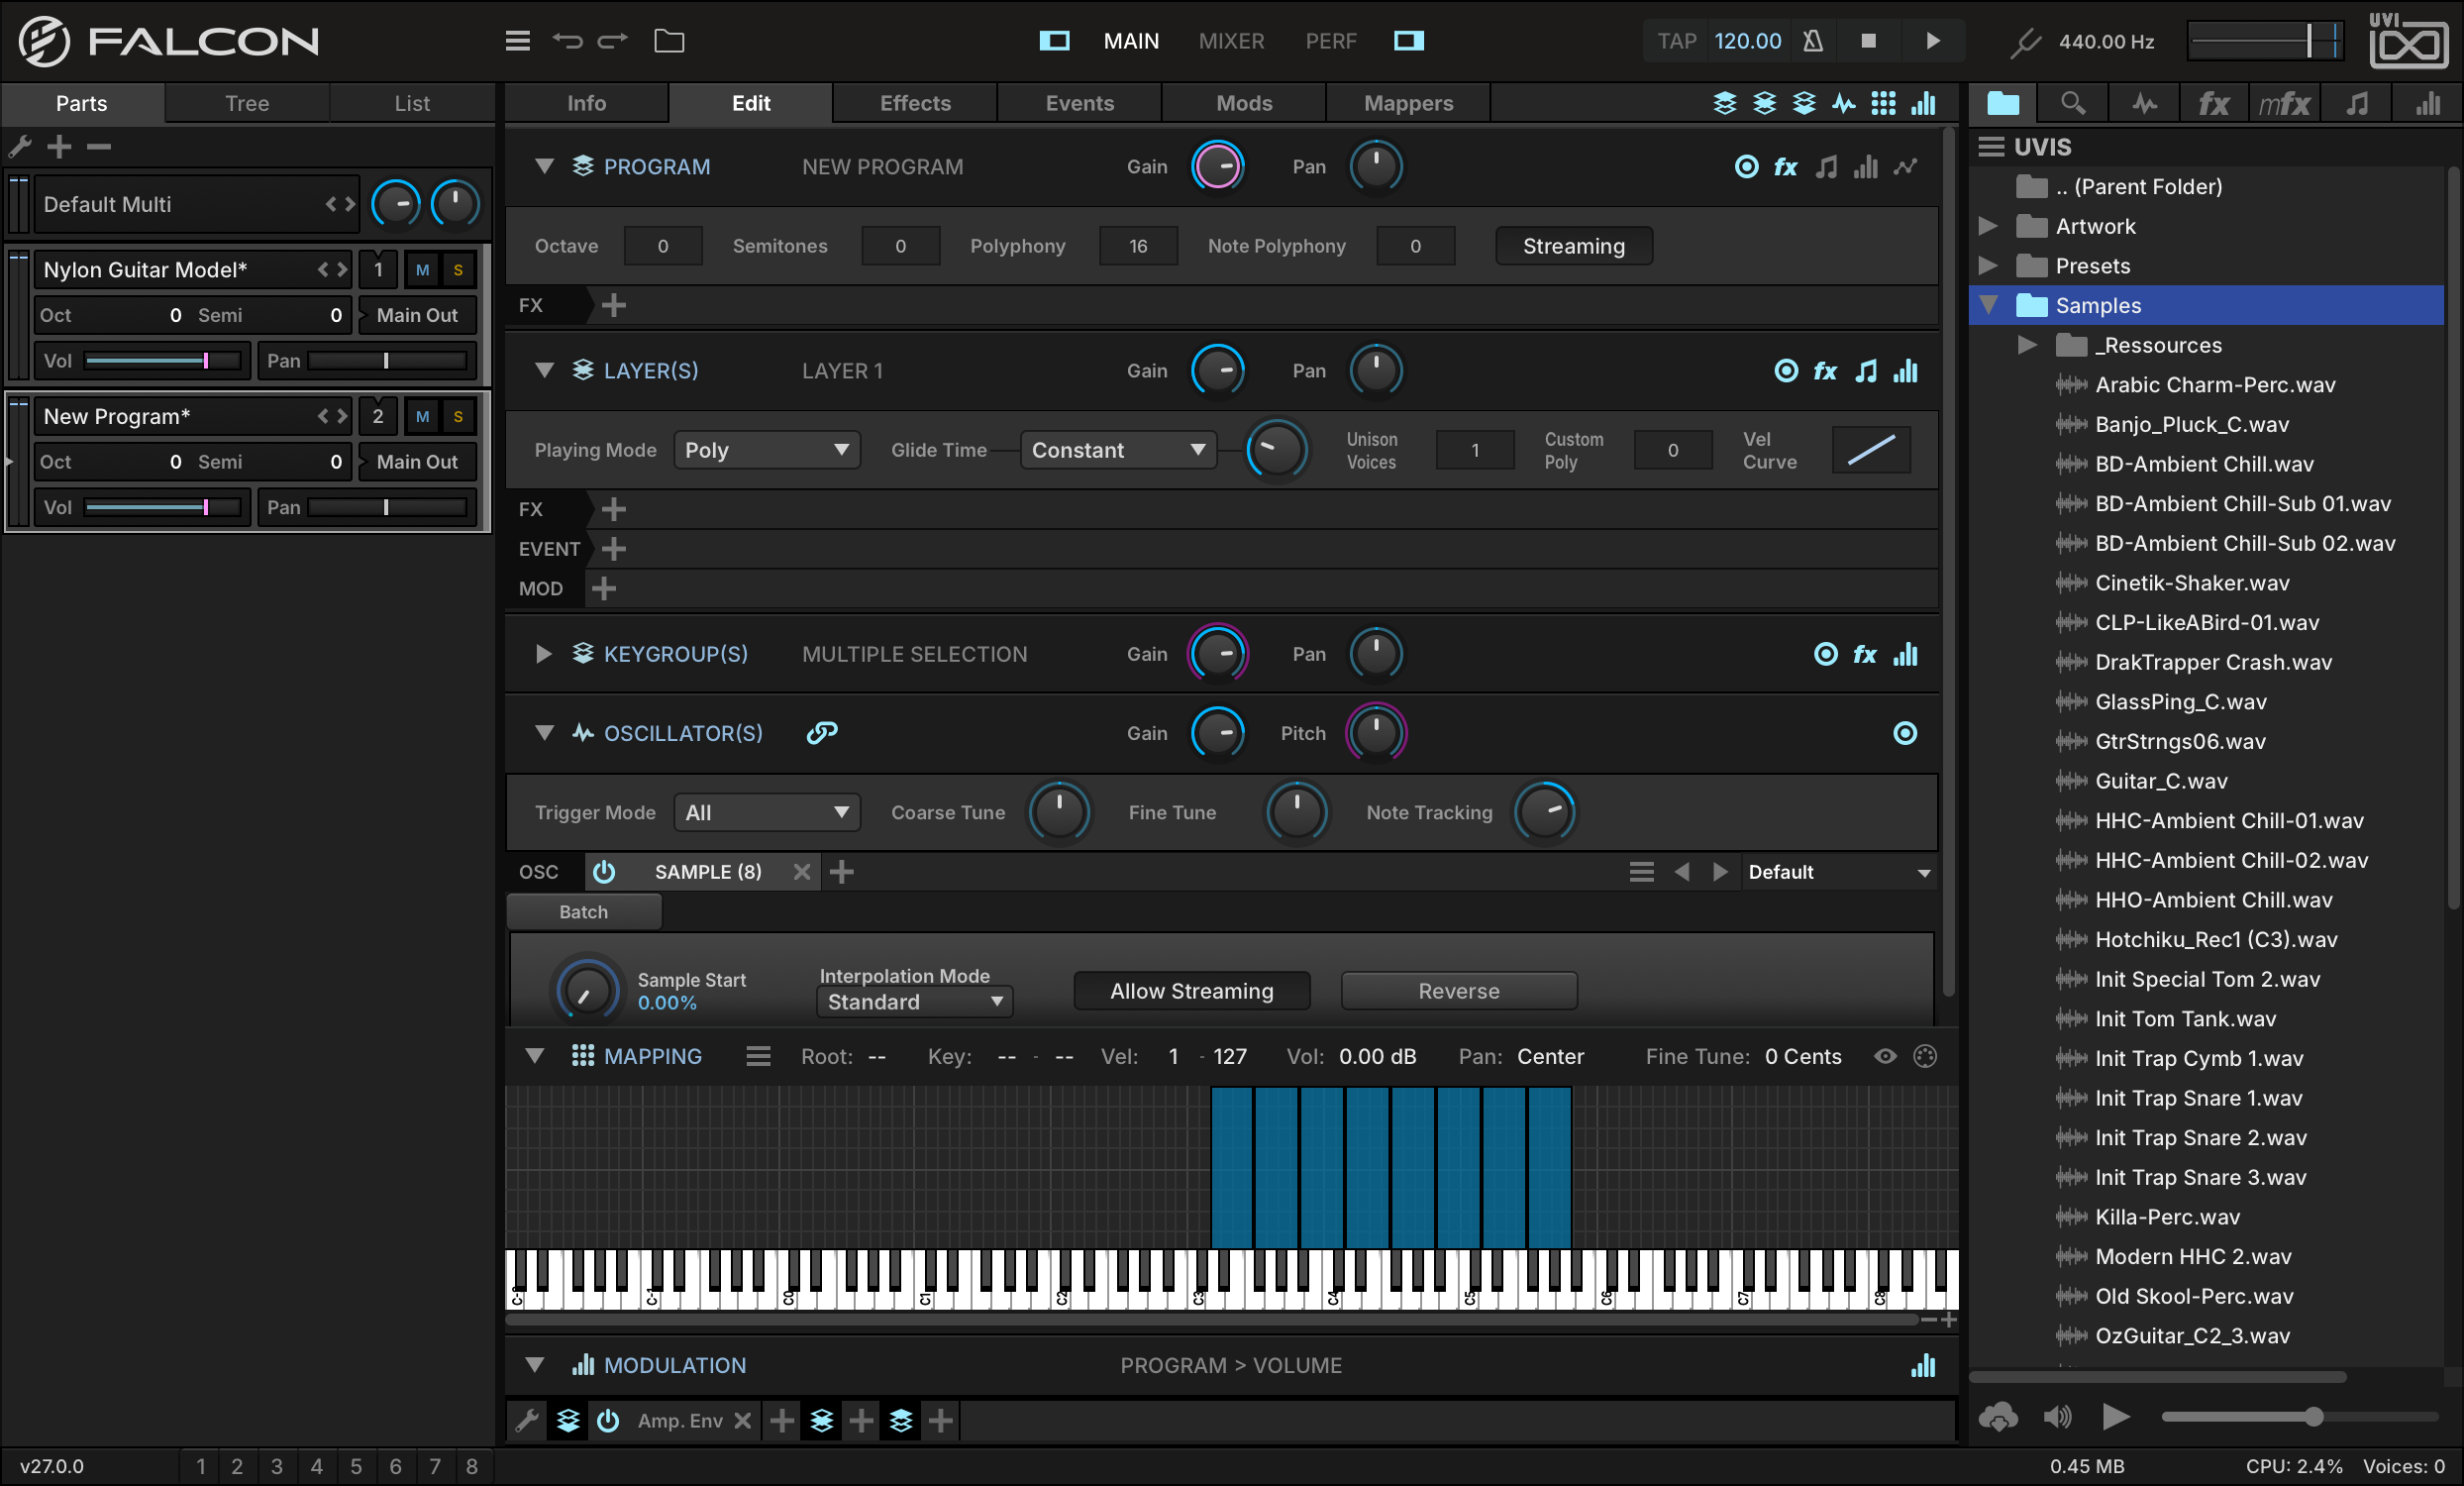Click the cloud download icon
Viewport: 2464px width, 1486px height.
point(1998,1416)
